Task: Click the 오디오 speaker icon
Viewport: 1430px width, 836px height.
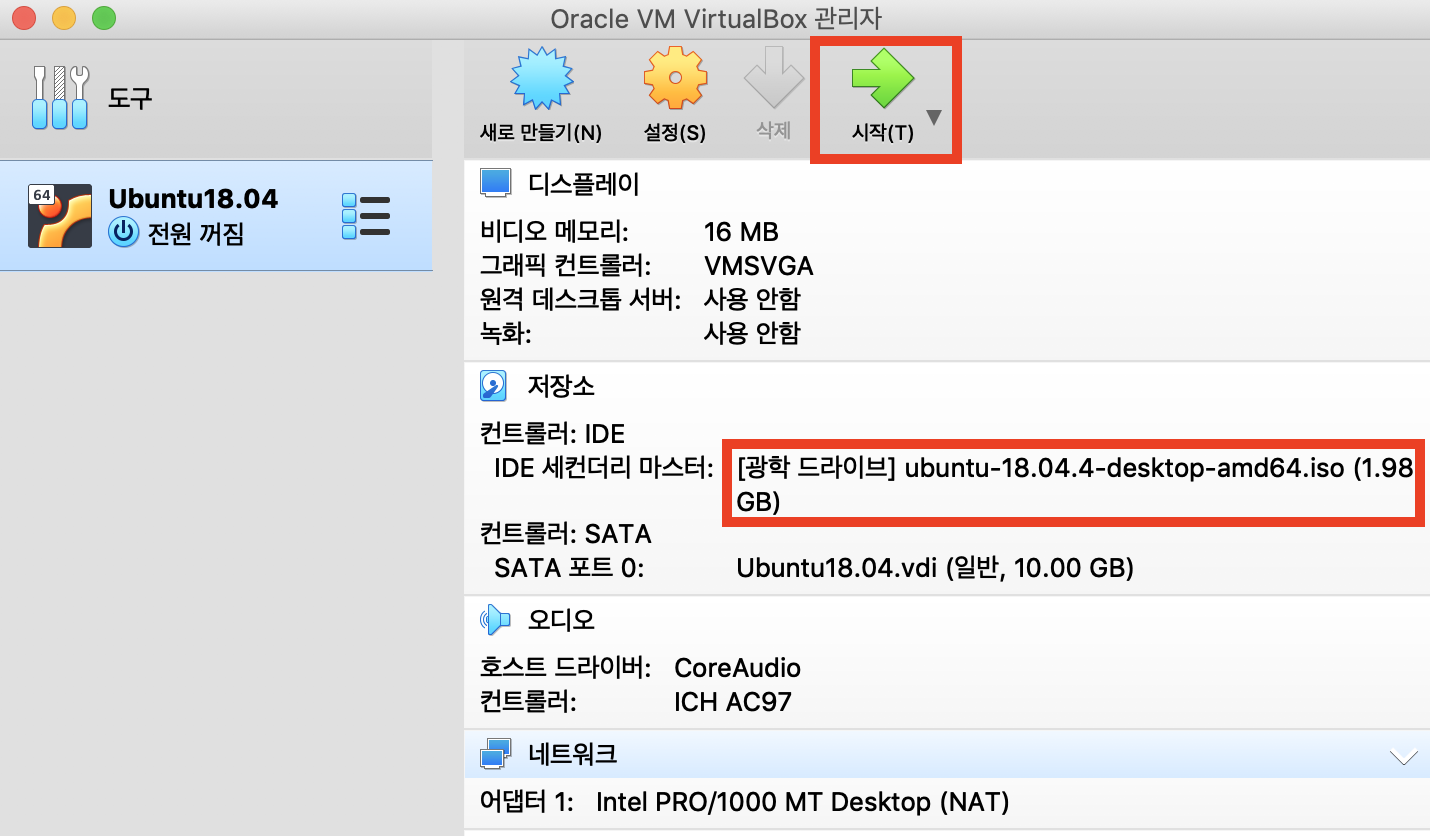Action: tap(495, 620)
